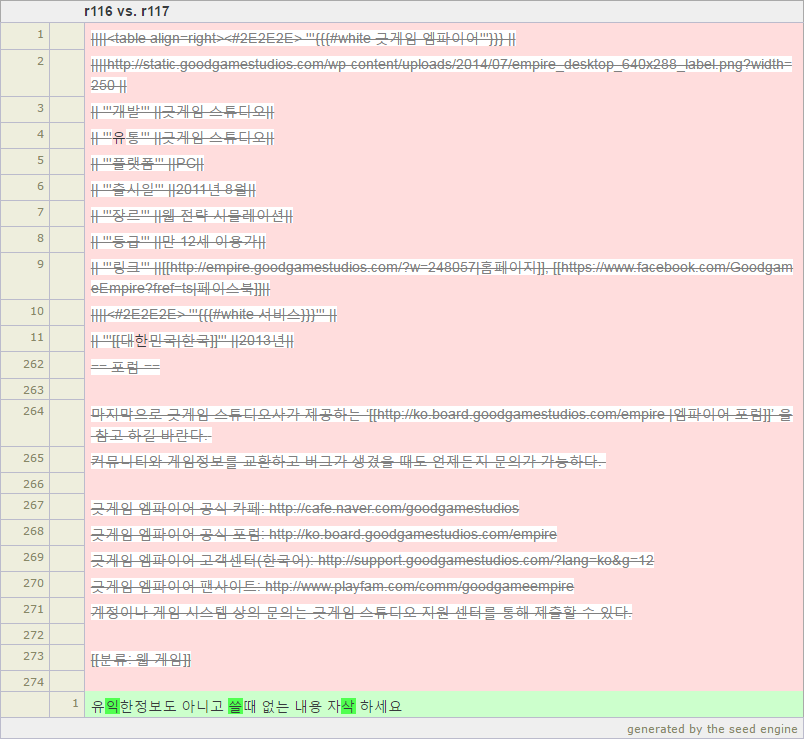Select deleted line 1 with table align=right text
This screenshot has height=739, width=804.
[x=303, y=38]
